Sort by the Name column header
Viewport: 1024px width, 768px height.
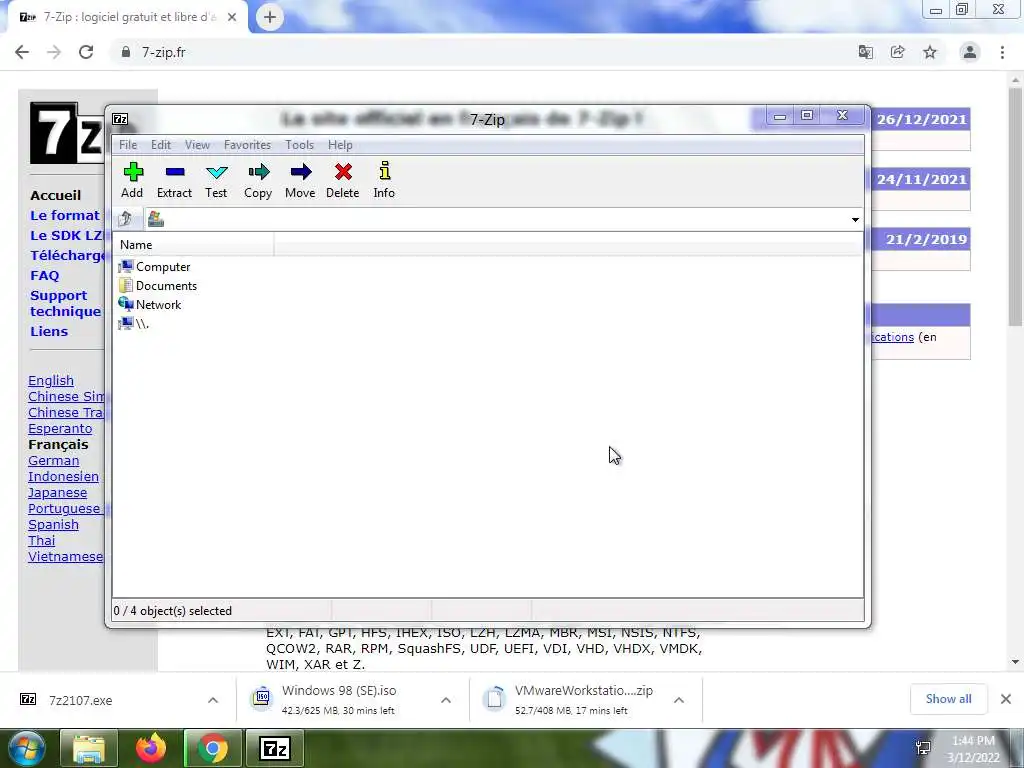click(193, 245)
